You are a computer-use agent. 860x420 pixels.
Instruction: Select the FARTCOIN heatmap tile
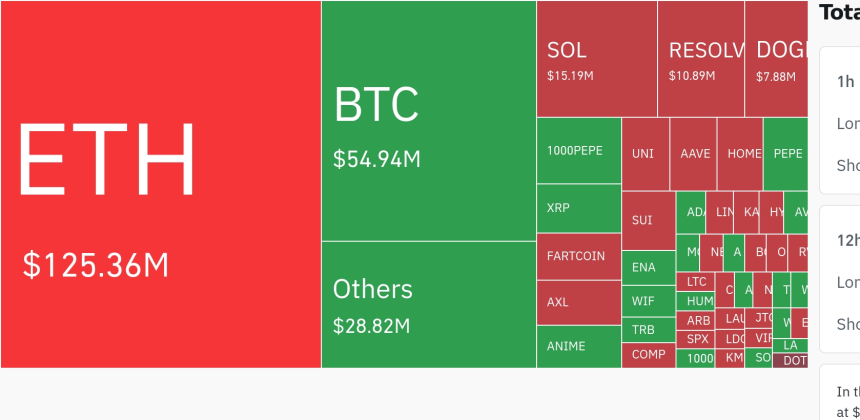point(579,257)
